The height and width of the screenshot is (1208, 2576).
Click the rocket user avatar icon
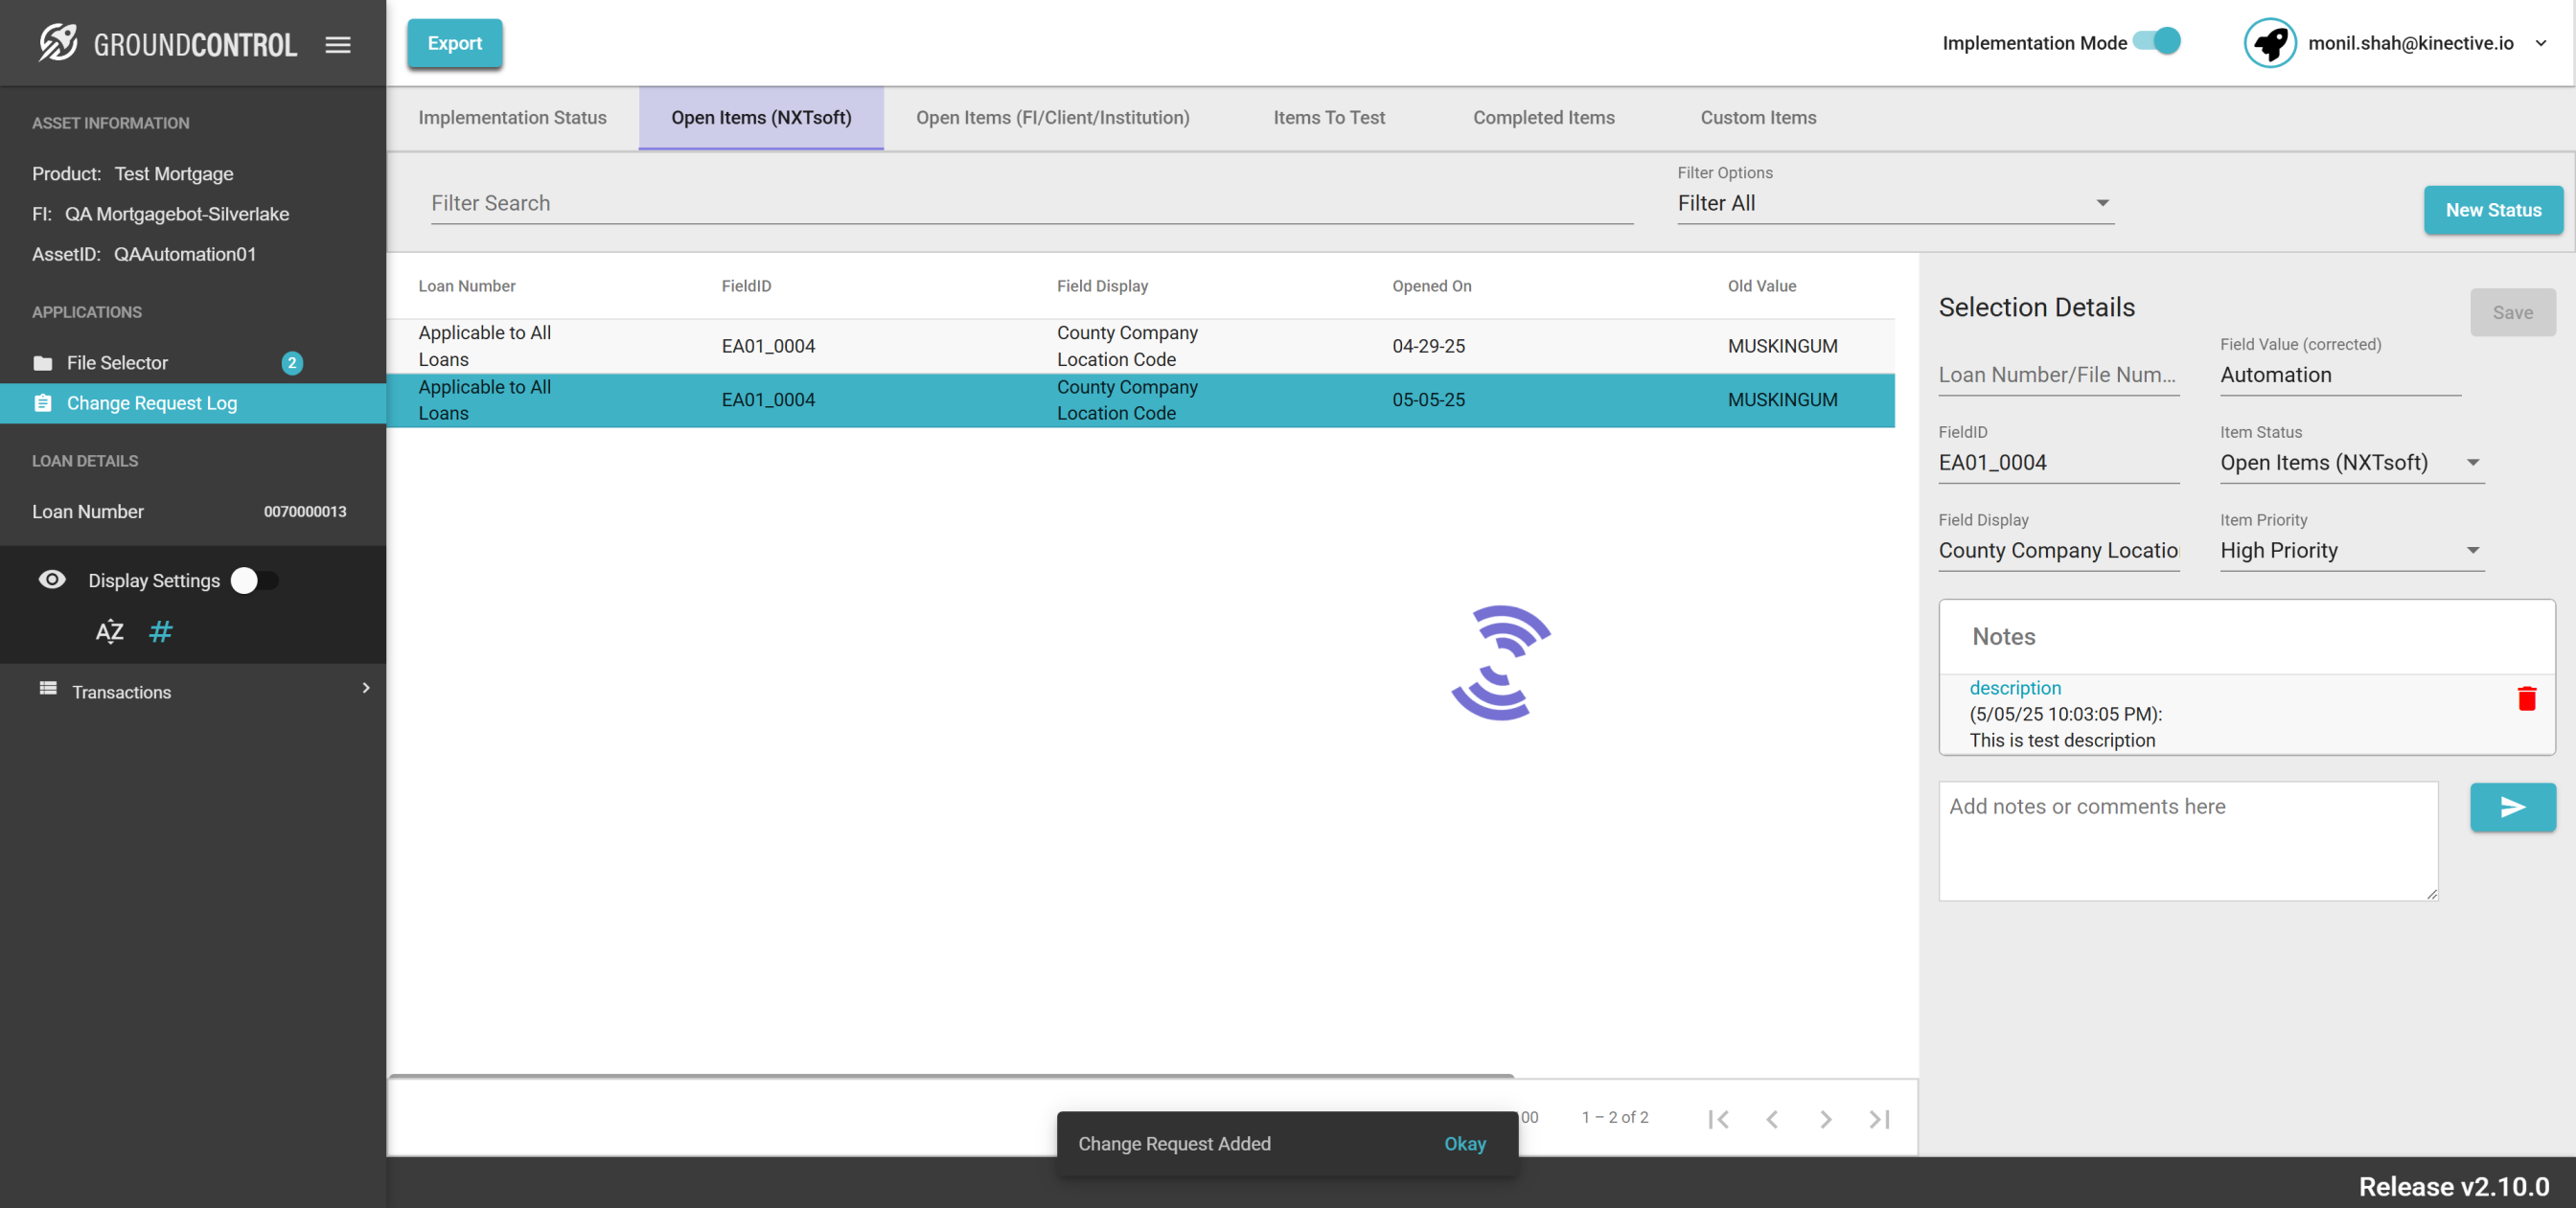pos(2270,43)
